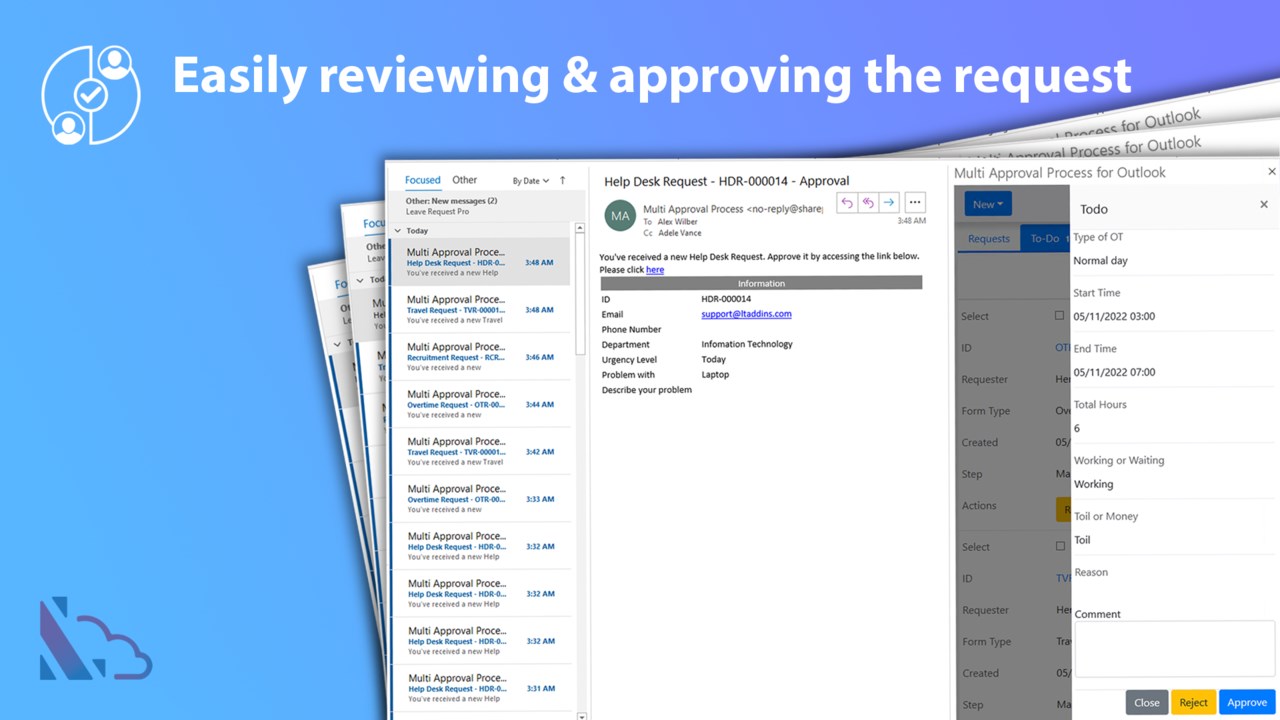Click the support@ltaddins.com email link

[746, 314]
